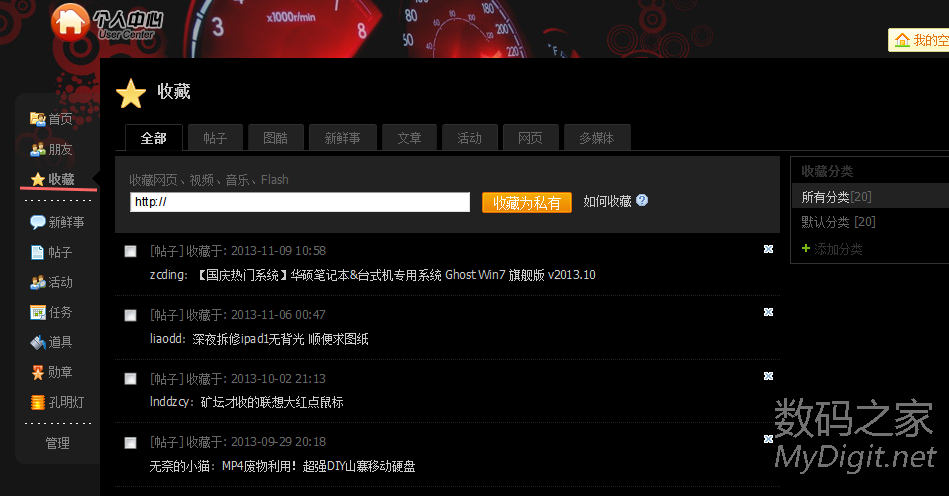Open 朋友 in the sidebar
The width and height of the screenshot is (949, 496).
pos(51,149)
